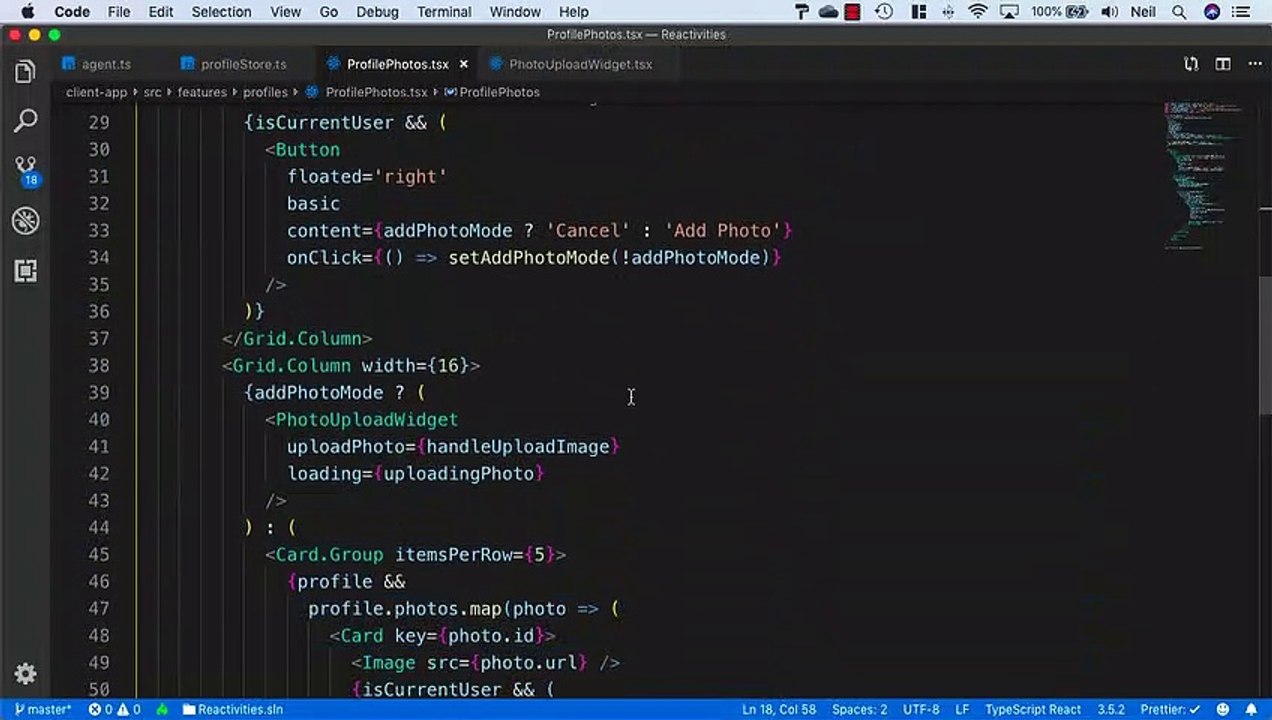1272x720 pixels.
Task: Open the Search view in activity bar
Action: click(26, 121)
